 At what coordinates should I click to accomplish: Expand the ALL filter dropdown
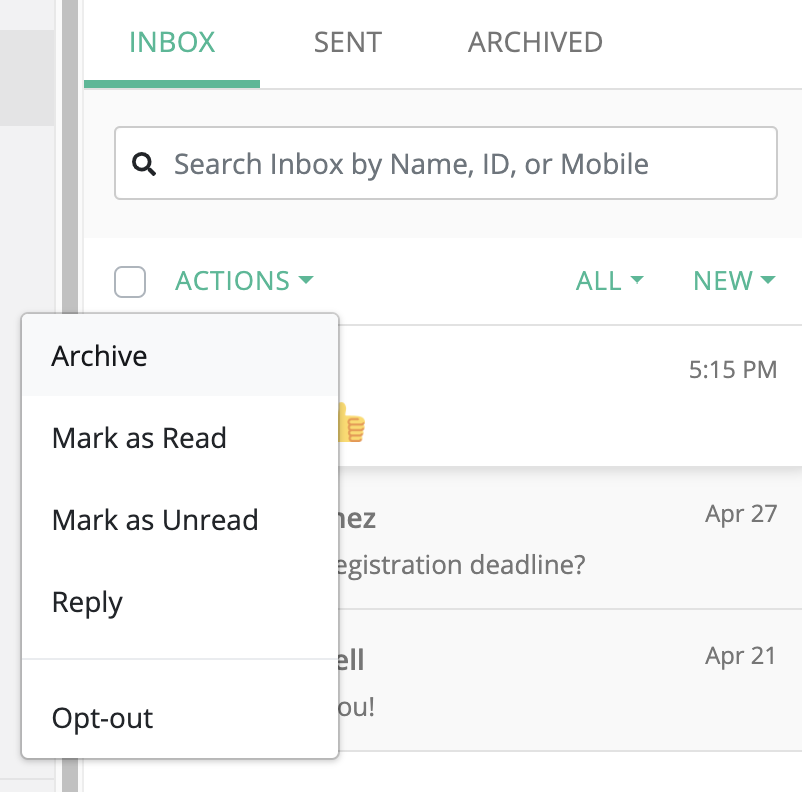point(609,282)
